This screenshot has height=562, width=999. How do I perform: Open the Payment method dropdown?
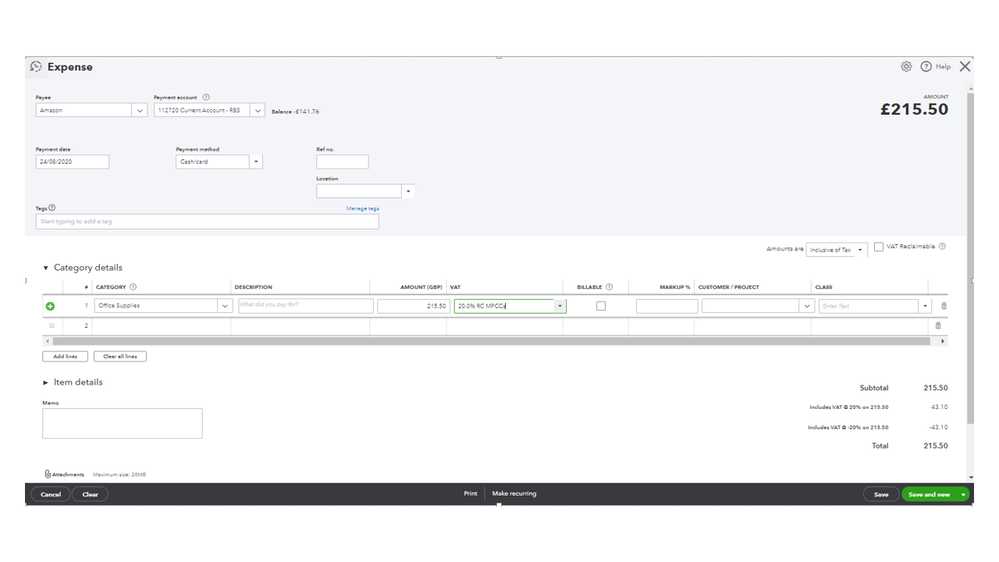256,162
